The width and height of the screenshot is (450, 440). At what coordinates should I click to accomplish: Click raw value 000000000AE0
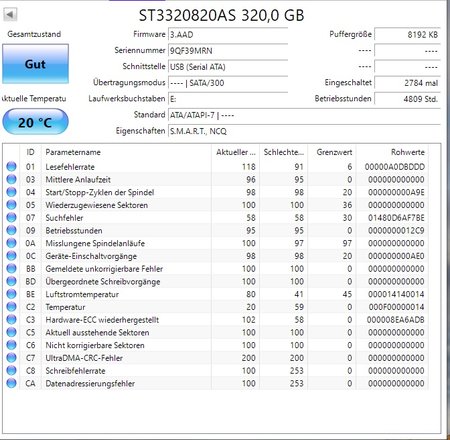tap(396, 256)
